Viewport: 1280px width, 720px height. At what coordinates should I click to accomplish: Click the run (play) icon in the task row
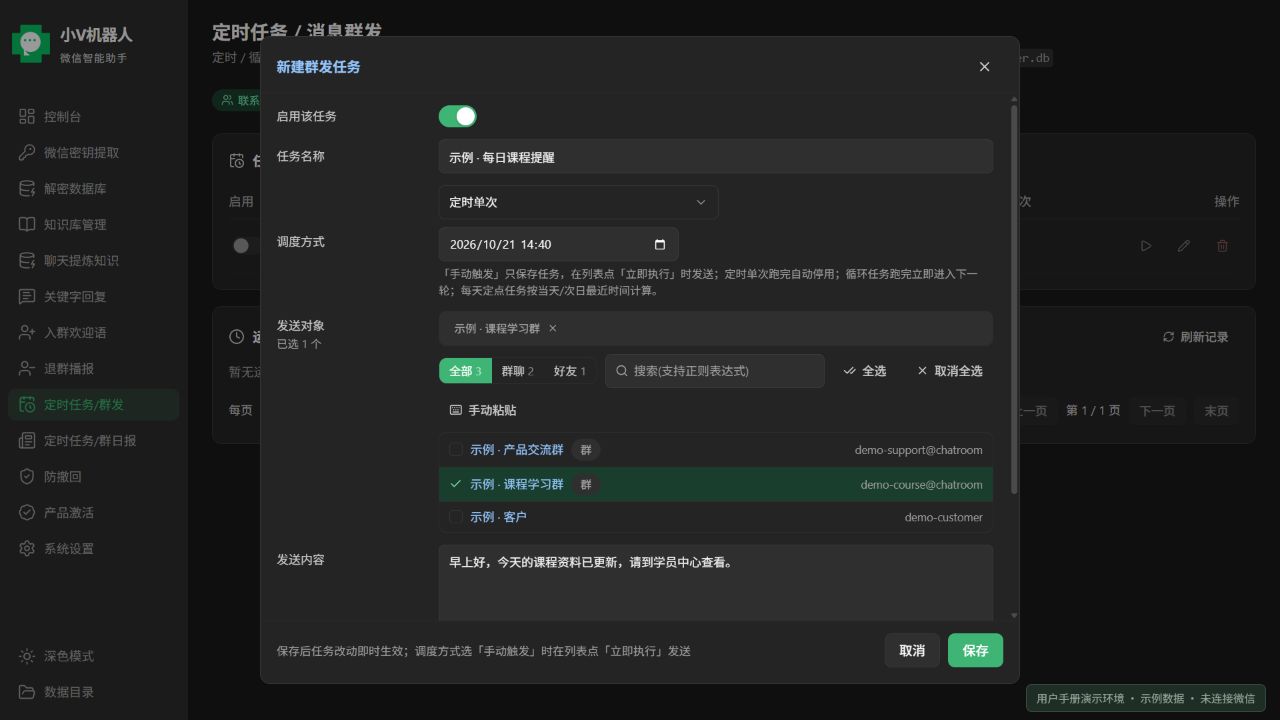click(x=1146, y=246)
